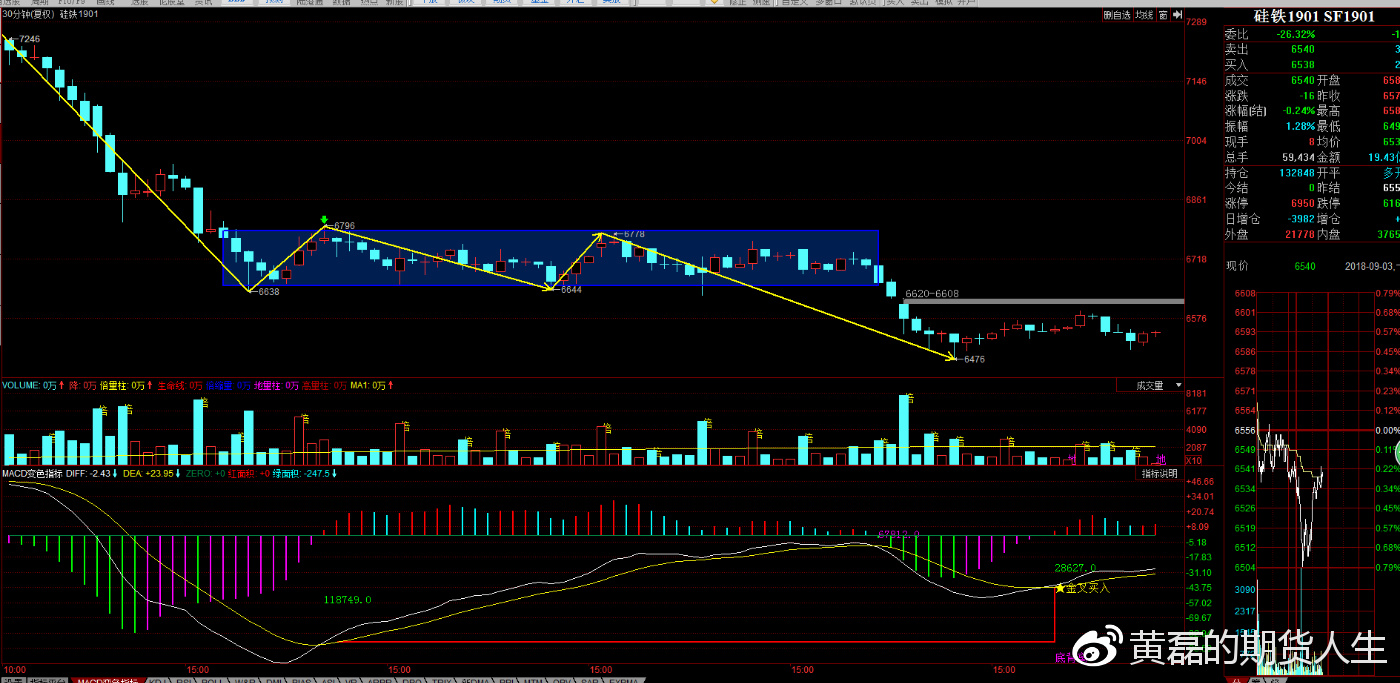1400x683 pixels.
Task: Click the 6476 low price label
Action: click(x=974, y=358)
